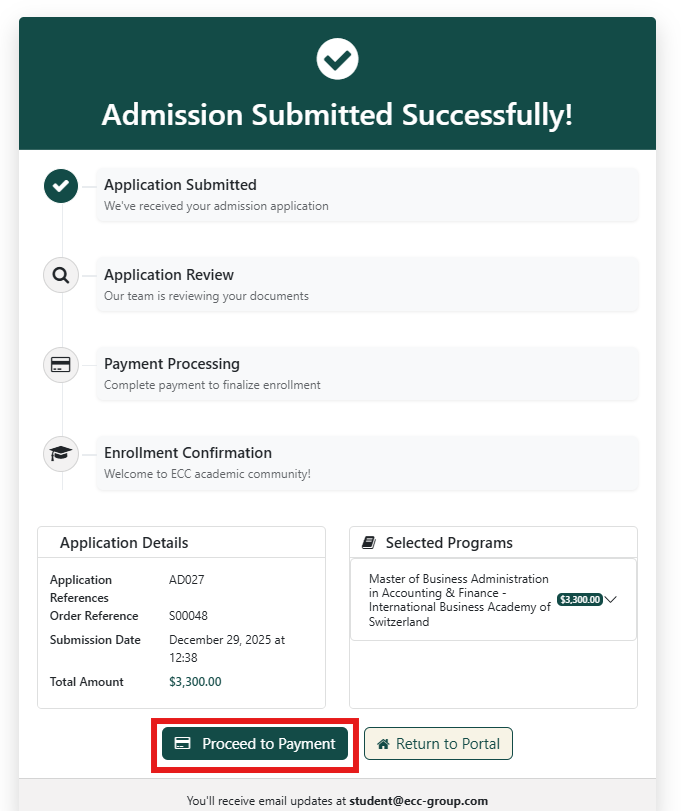
Task: Click the book icon beside Selected Programs
Action: [x=368, y=543]
